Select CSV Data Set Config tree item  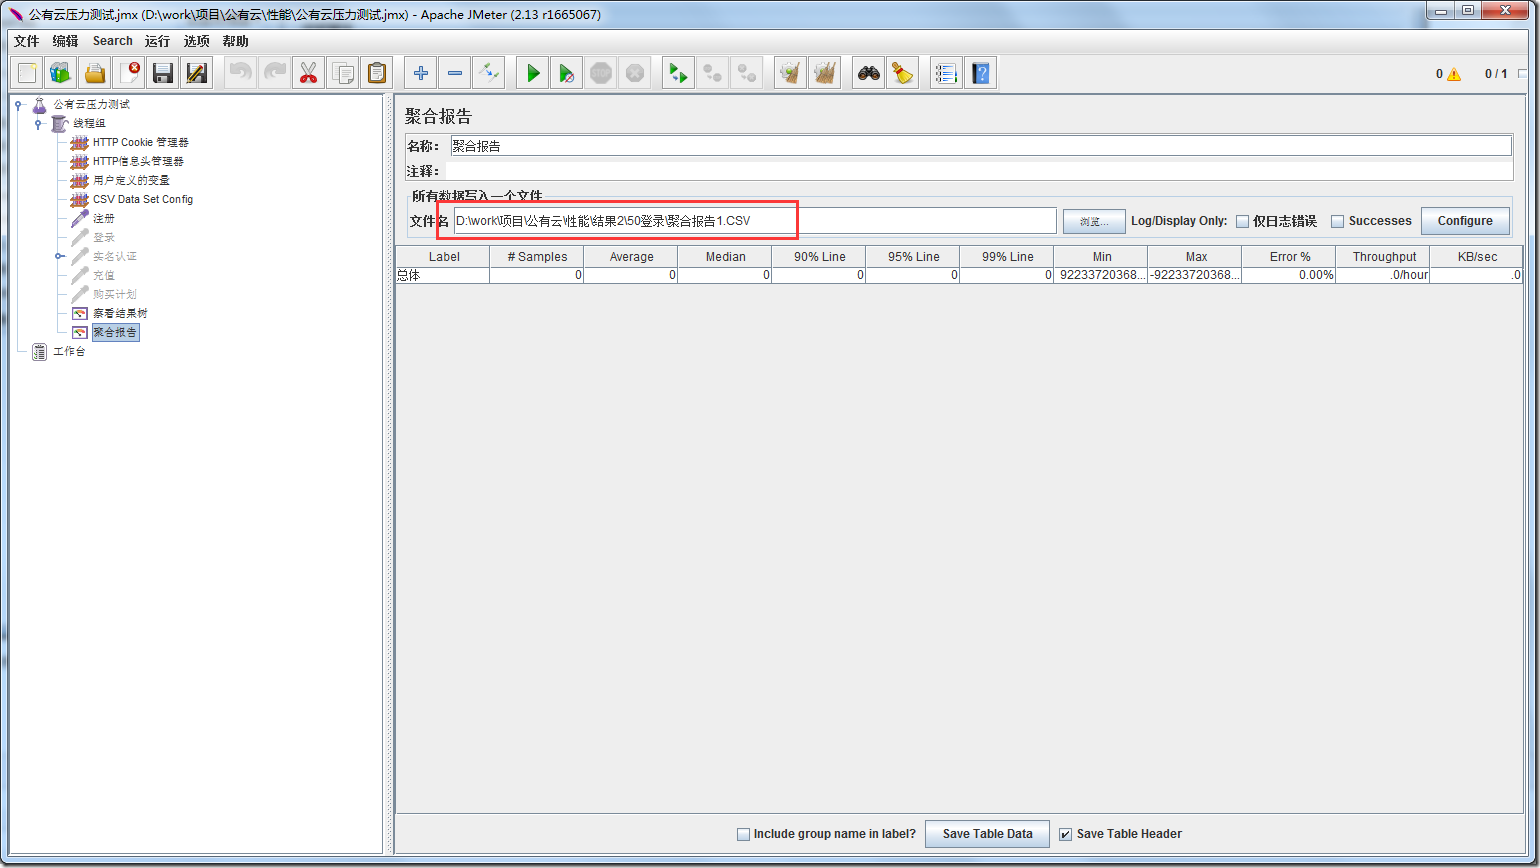[143, 199]
